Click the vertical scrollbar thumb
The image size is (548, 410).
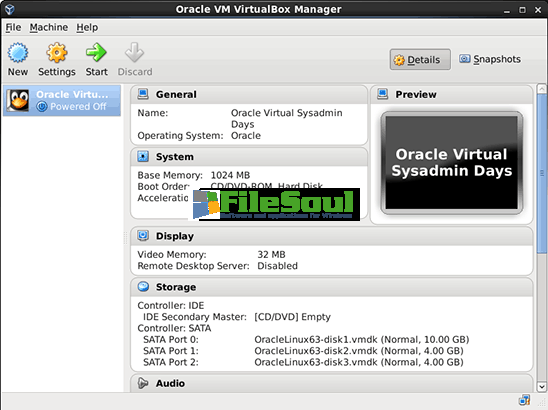pyautogui.click(x=542, y=173)
